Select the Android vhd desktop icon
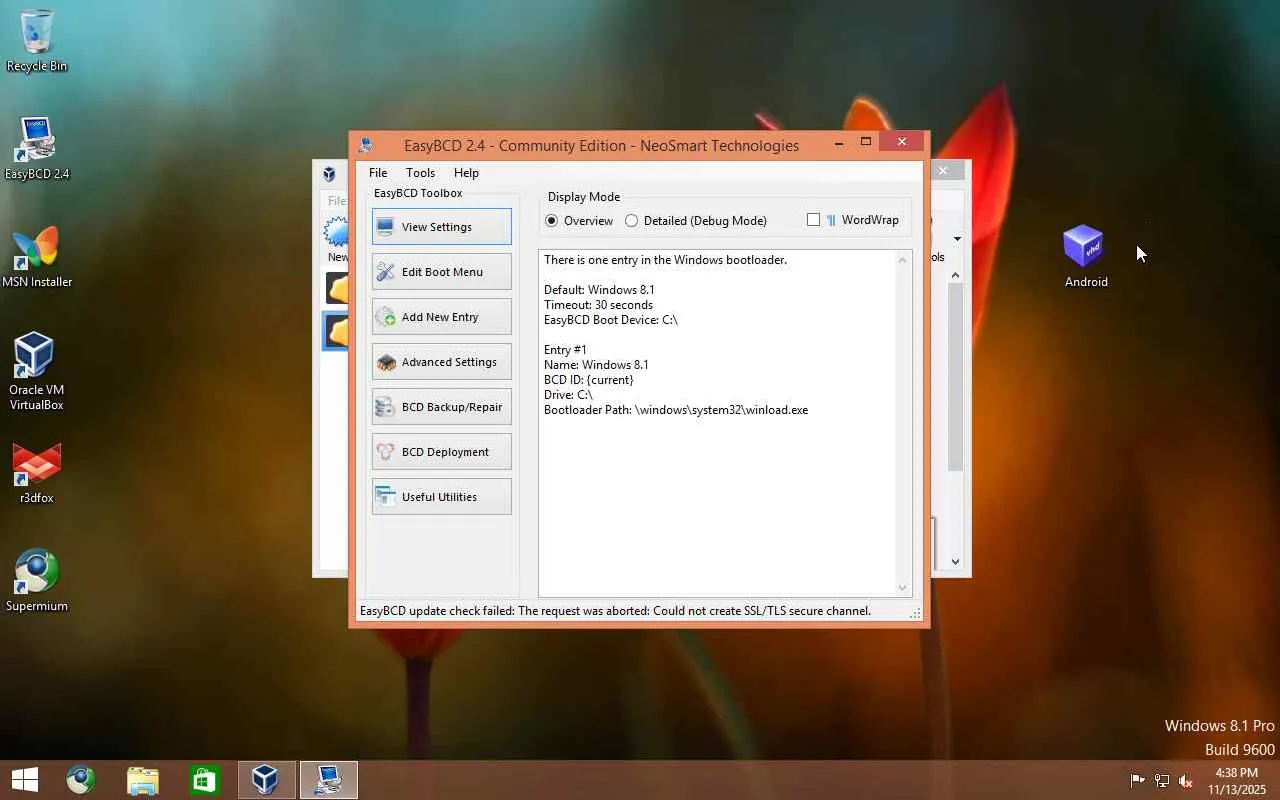 click(x=1086, y=257)
